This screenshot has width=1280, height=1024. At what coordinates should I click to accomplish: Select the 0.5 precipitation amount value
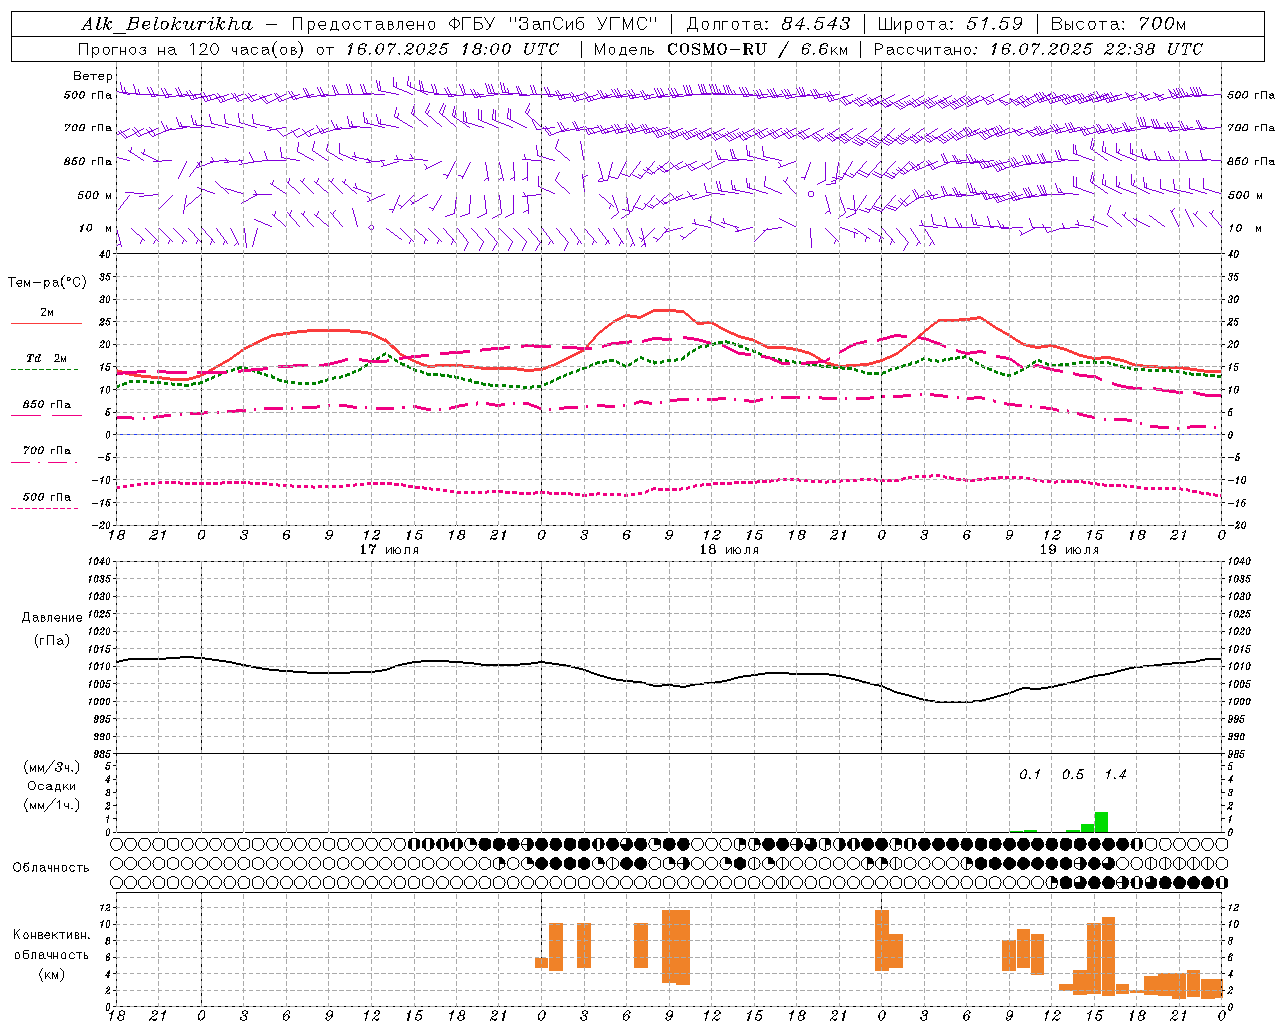tap(1072, 774)
